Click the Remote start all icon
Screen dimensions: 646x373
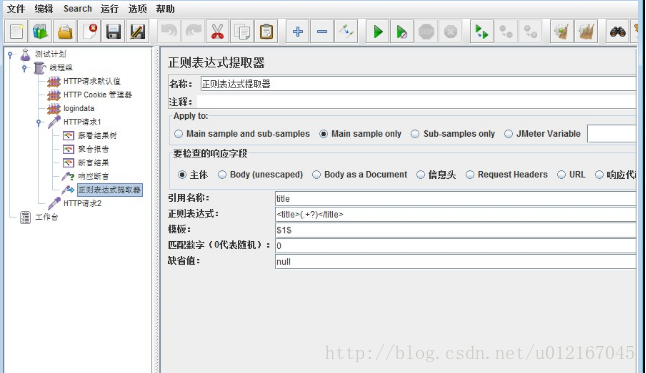tap(482, 31)
